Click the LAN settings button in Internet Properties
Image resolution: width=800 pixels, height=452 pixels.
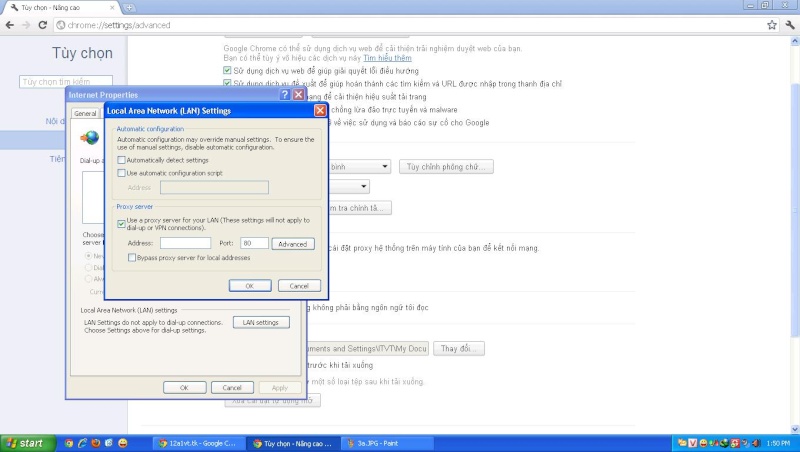(x=261, y=322)
